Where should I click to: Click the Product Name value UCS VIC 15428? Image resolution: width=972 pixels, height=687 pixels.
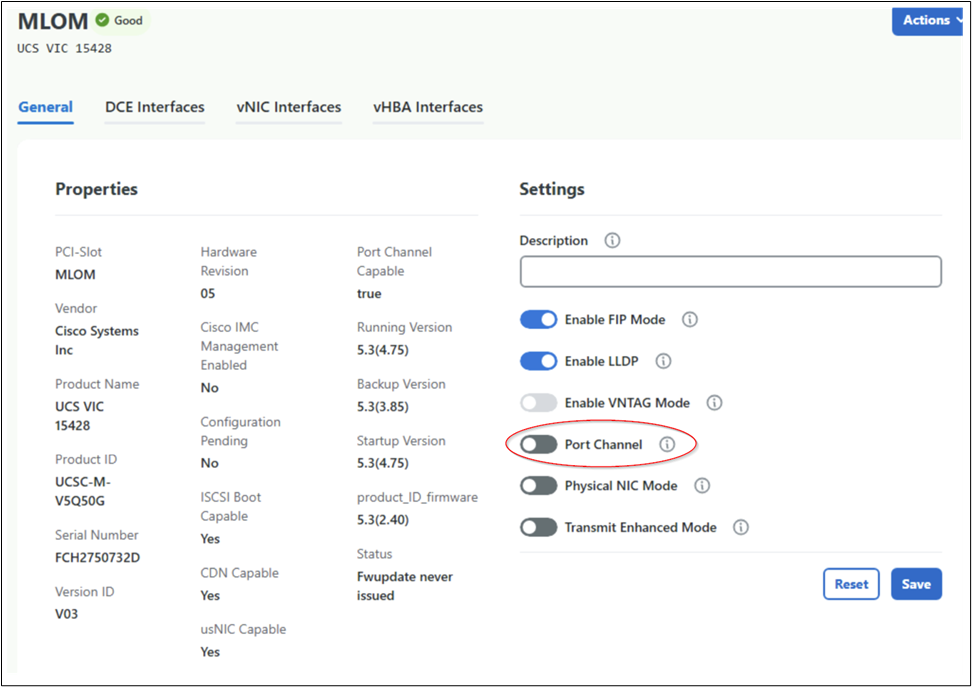pos(79,416)
